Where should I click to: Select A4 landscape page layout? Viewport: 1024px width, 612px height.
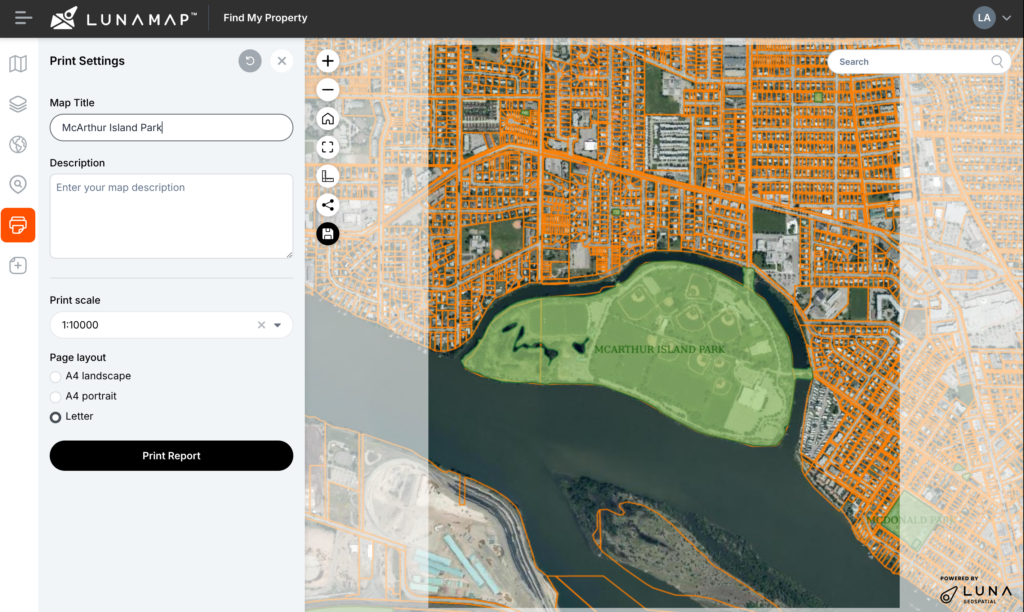pos(56,376)
